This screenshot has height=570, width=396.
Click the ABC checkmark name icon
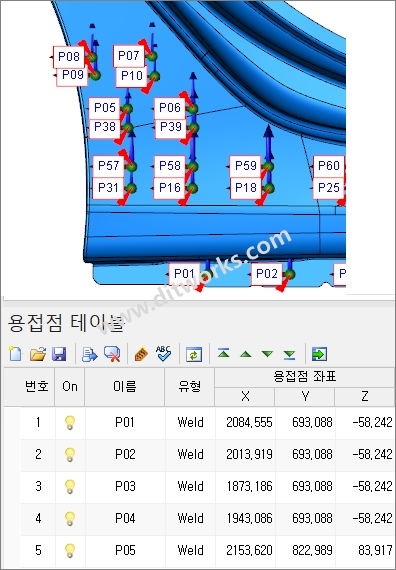click(141, 354)
